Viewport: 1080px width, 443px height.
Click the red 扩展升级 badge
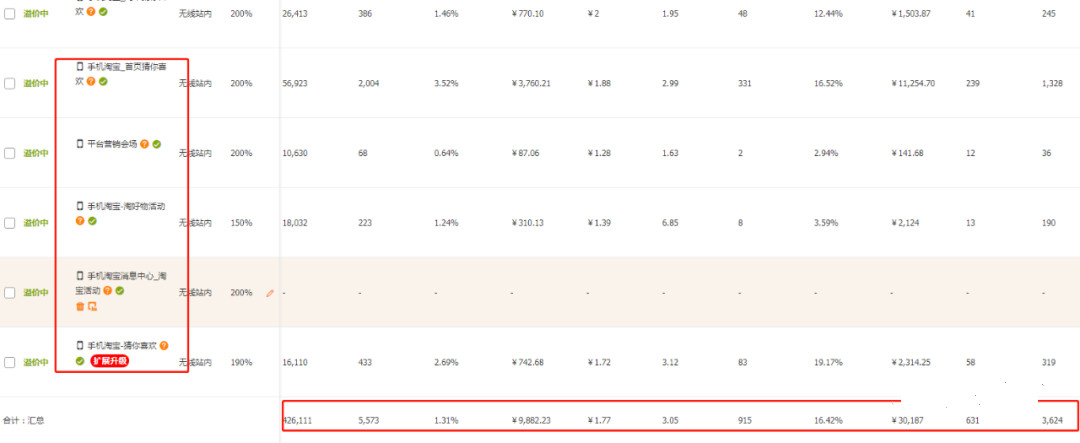coord(109,360)
